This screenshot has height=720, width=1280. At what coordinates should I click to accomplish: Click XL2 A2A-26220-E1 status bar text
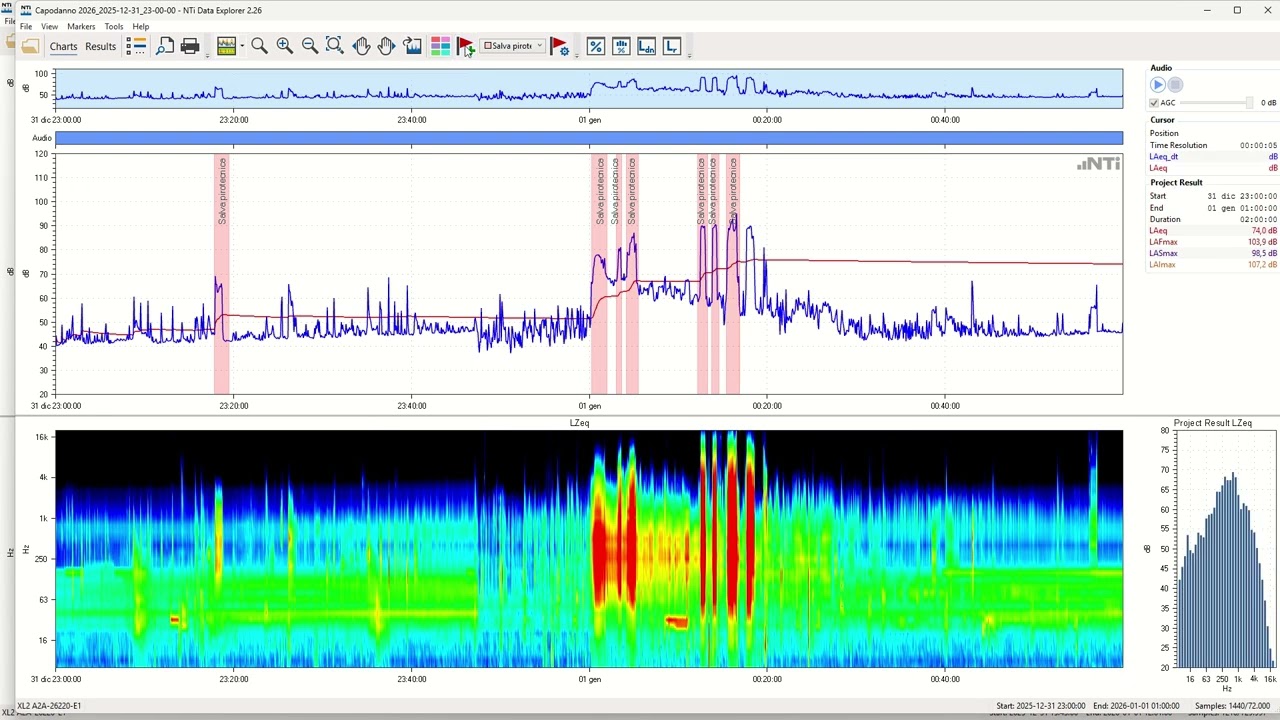pos(49,706)
